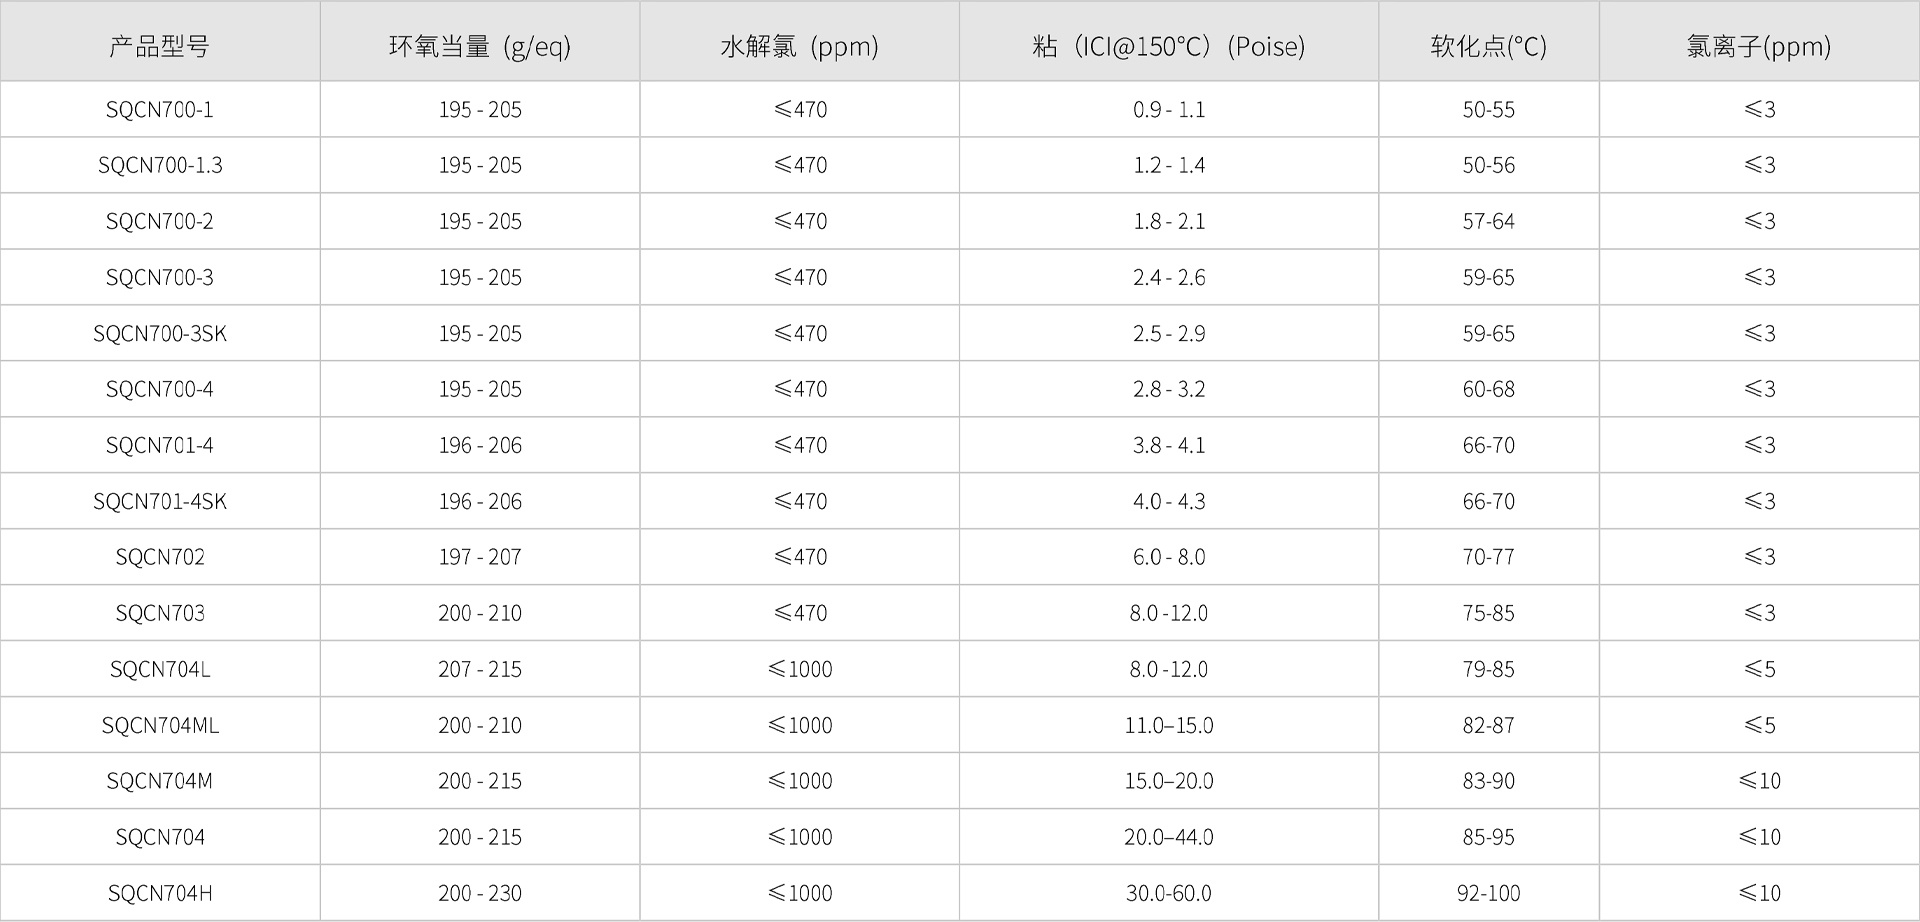Select the 207 - 215 epoxy equivalent cell
This screenshot has width=1920, height=922.
click(x=480, y=669)
